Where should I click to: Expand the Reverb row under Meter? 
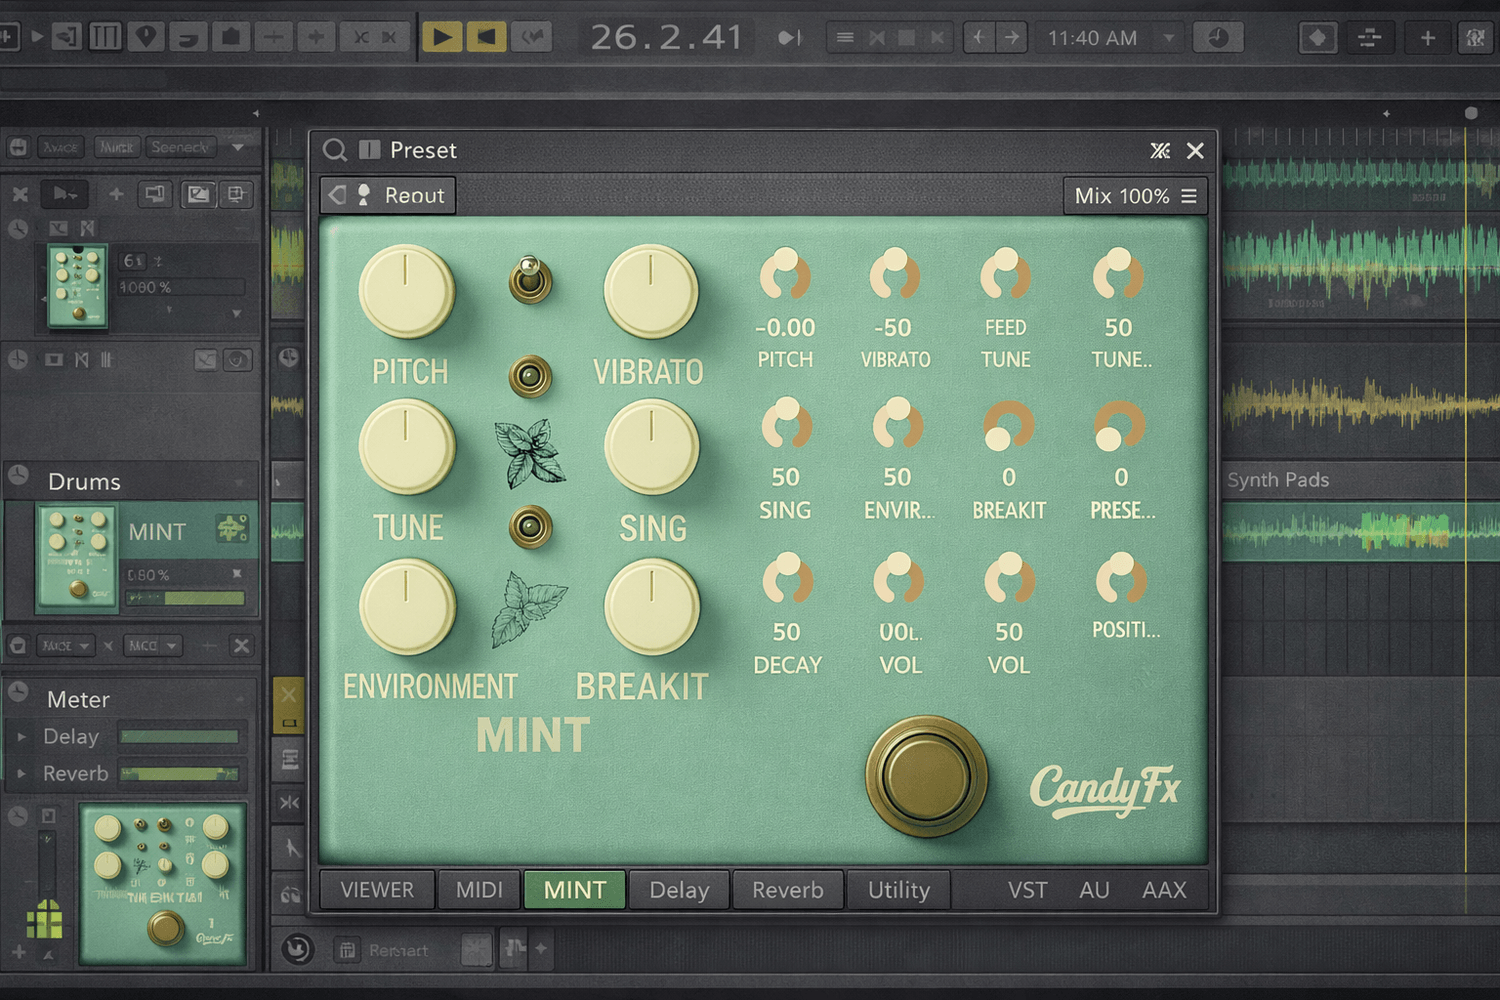[22, 773]
